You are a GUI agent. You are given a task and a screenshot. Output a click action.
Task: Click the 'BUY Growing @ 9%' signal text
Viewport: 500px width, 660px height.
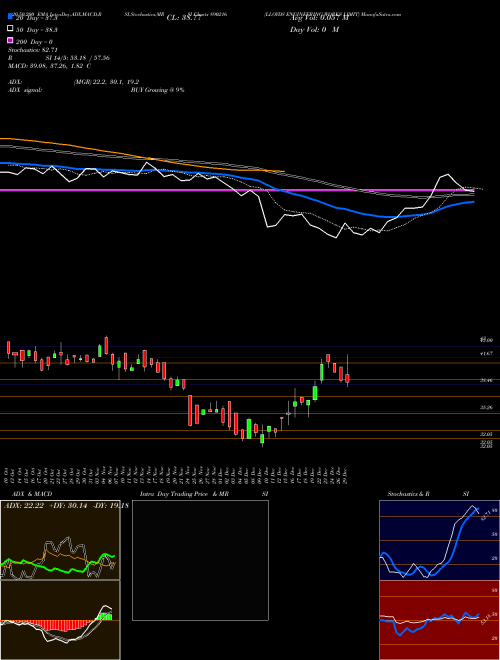click(x=157, y=90)
